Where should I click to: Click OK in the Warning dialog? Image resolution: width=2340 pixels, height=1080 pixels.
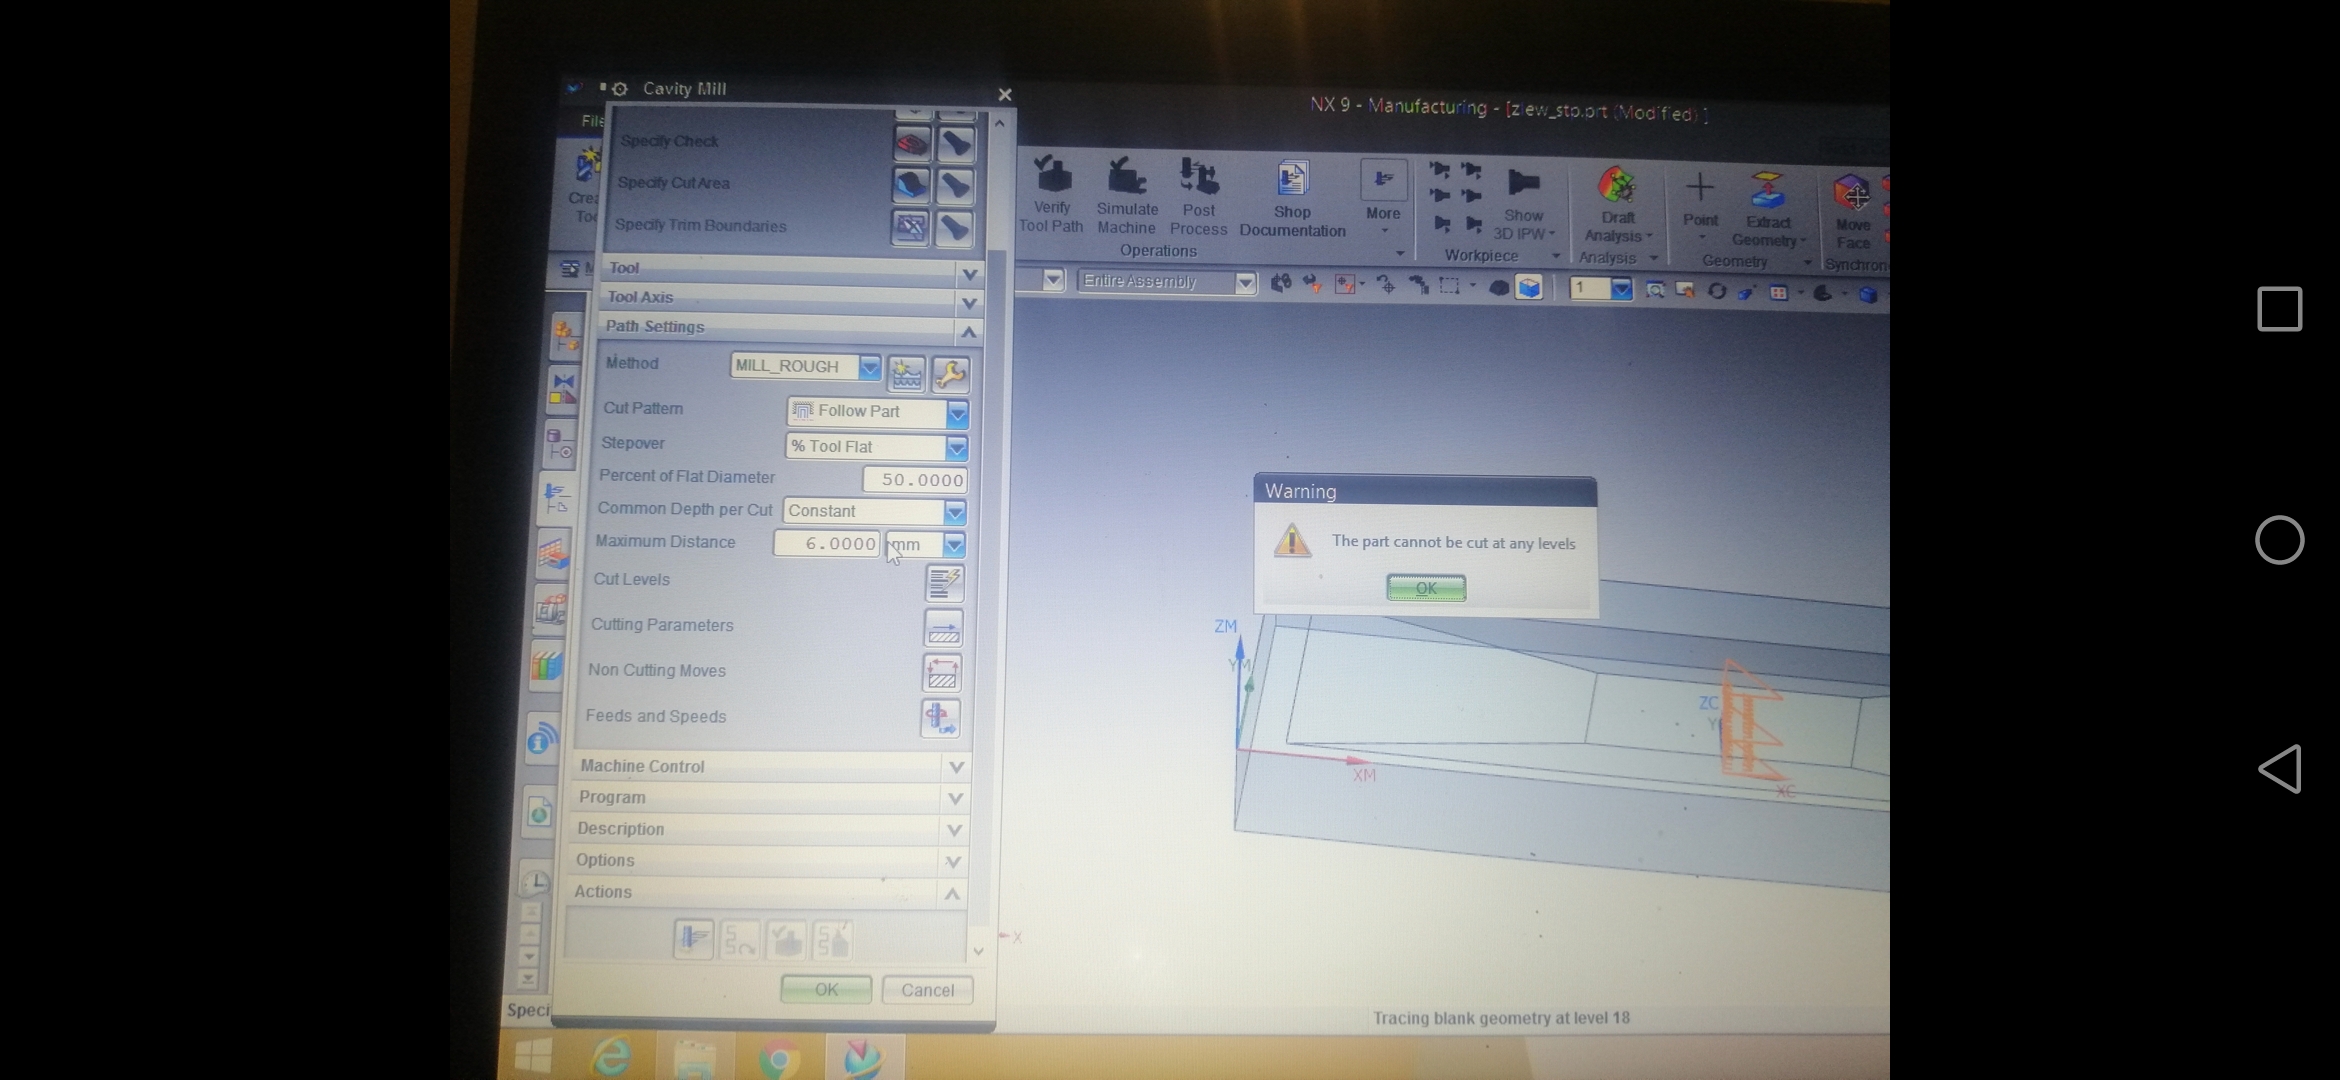[x=1426, y=588]
